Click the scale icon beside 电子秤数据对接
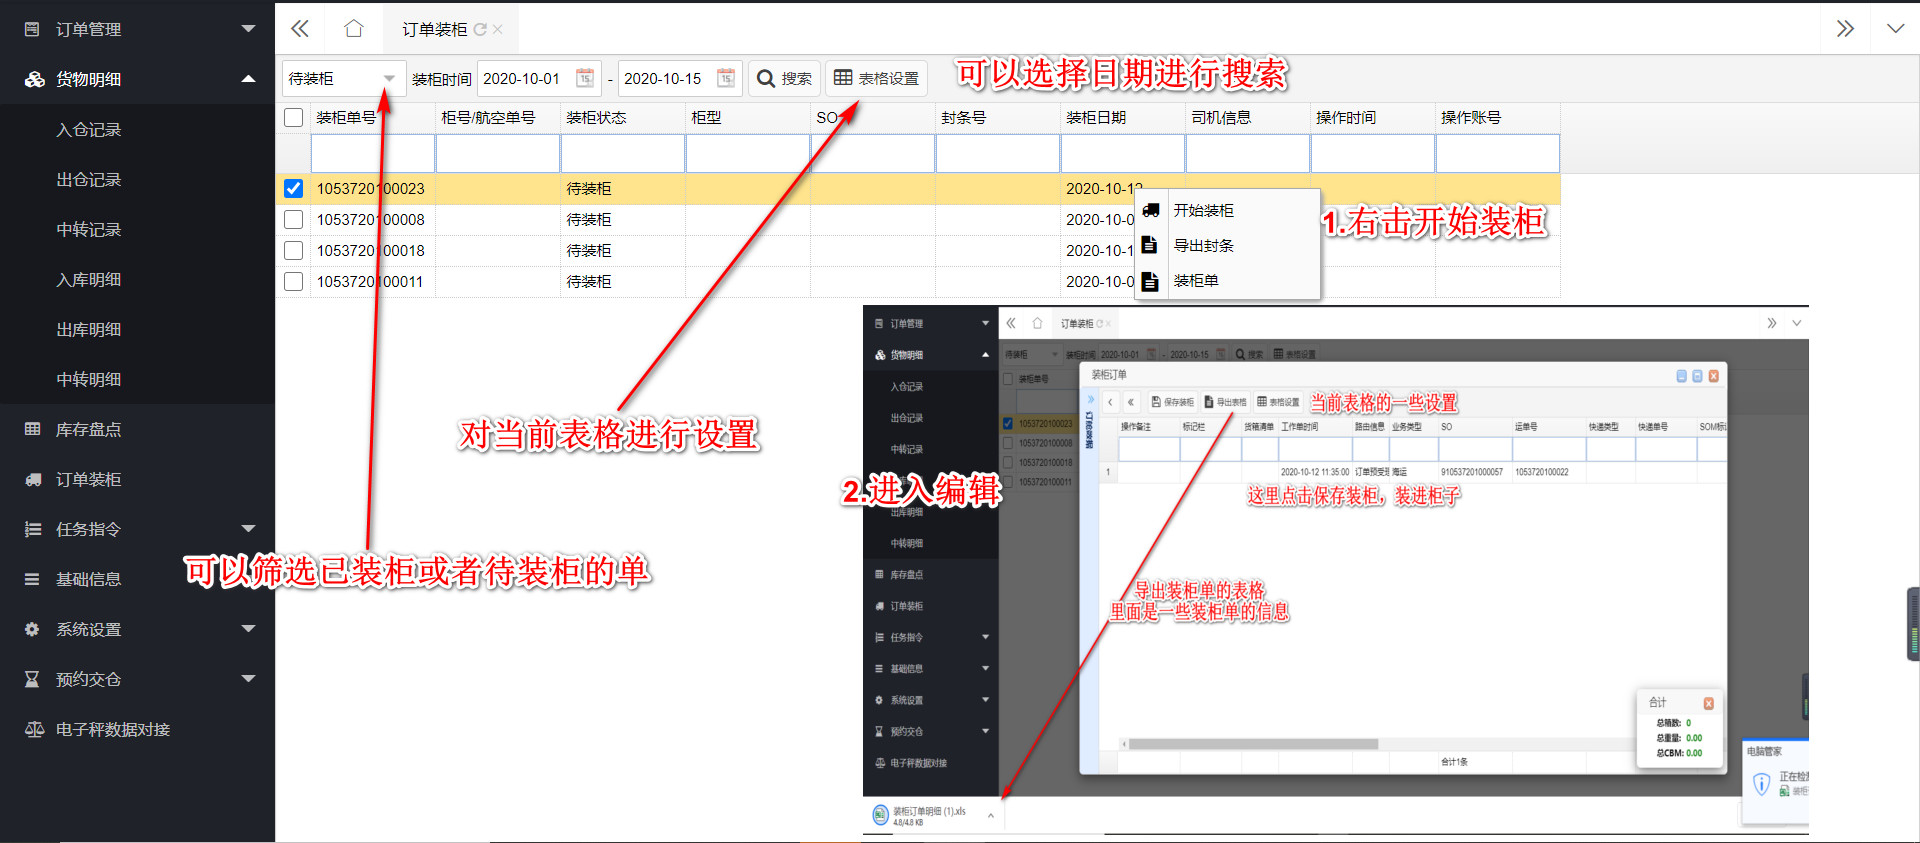The image size is (1920, 843). pos(34,729)
